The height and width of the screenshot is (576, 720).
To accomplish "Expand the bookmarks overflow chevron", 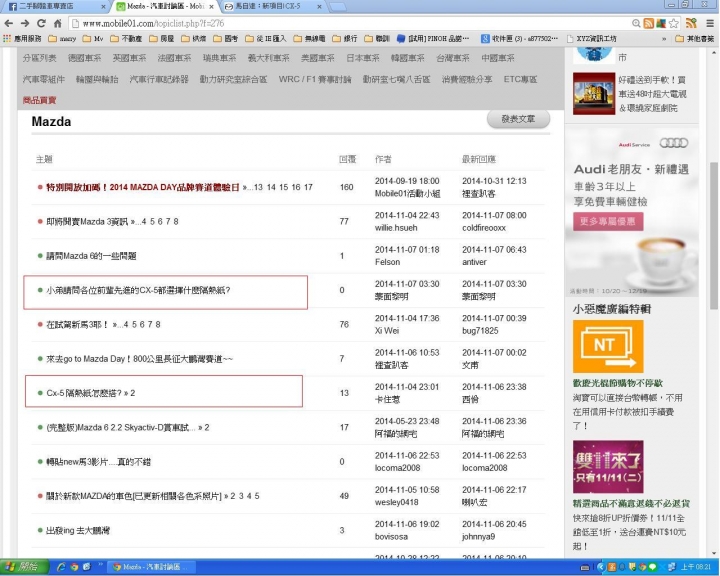I will click(664, 39).
